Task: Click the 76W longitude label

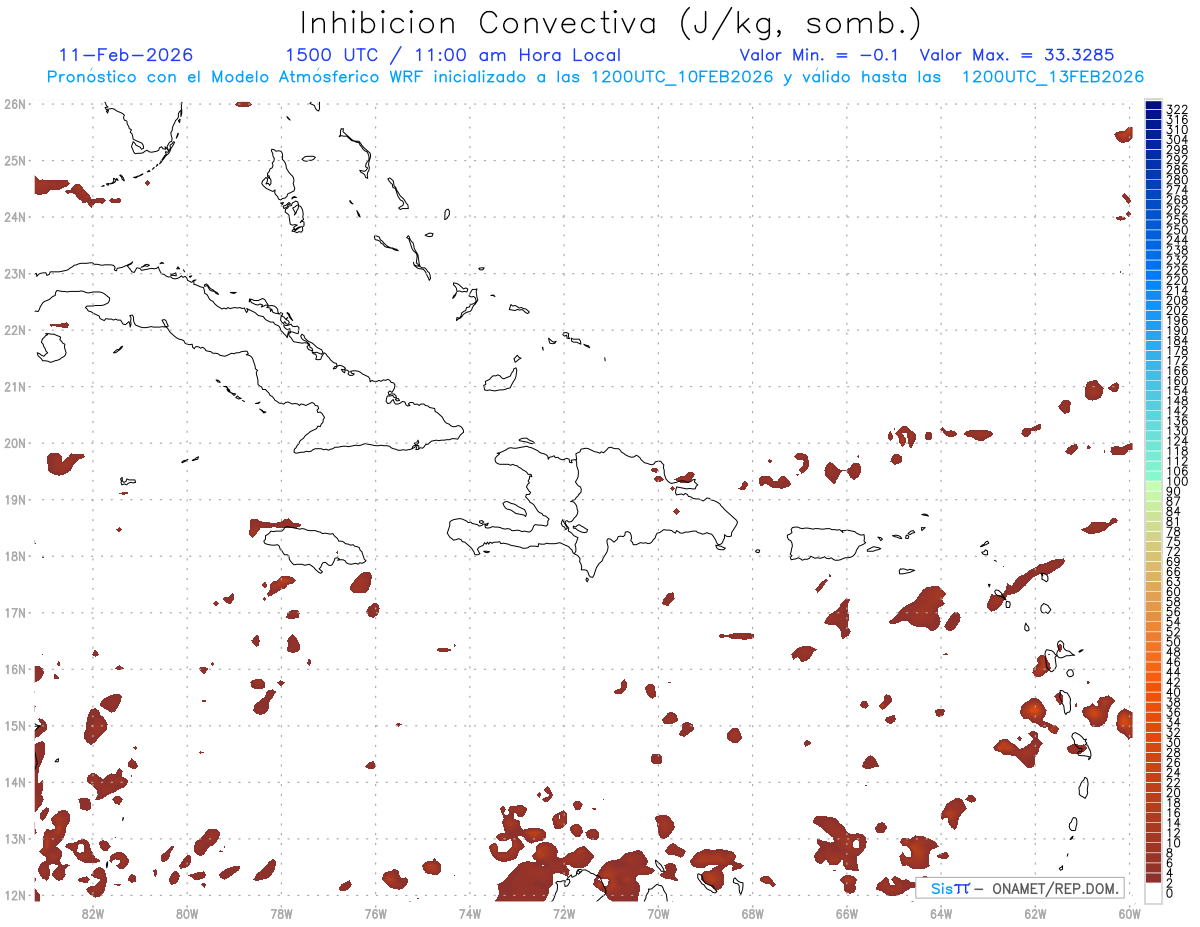Action: point(375,913)
